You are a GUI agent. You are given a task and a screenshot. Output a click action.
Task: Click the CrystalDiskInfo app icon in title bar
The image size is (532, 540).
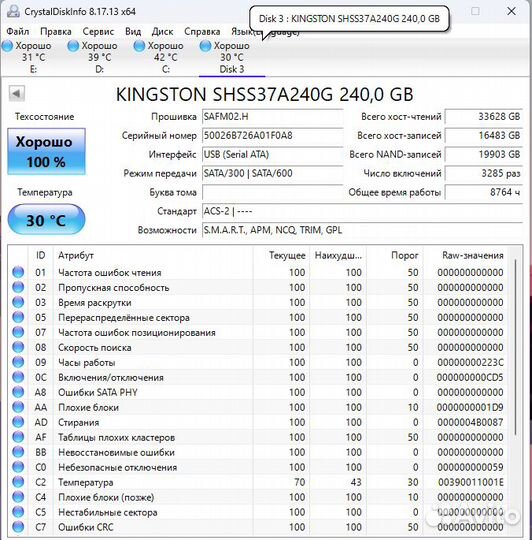[13, 11]
